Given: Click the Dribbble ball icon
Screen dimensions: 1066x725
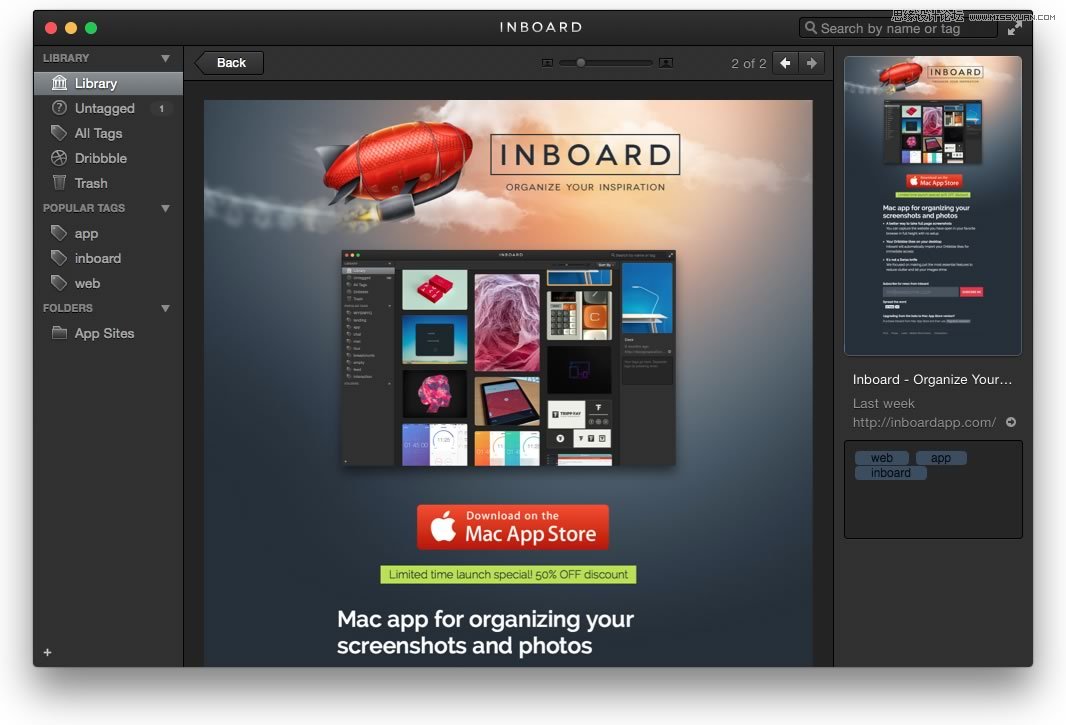Looking at the screenshot, I should (x=59, y=158).
